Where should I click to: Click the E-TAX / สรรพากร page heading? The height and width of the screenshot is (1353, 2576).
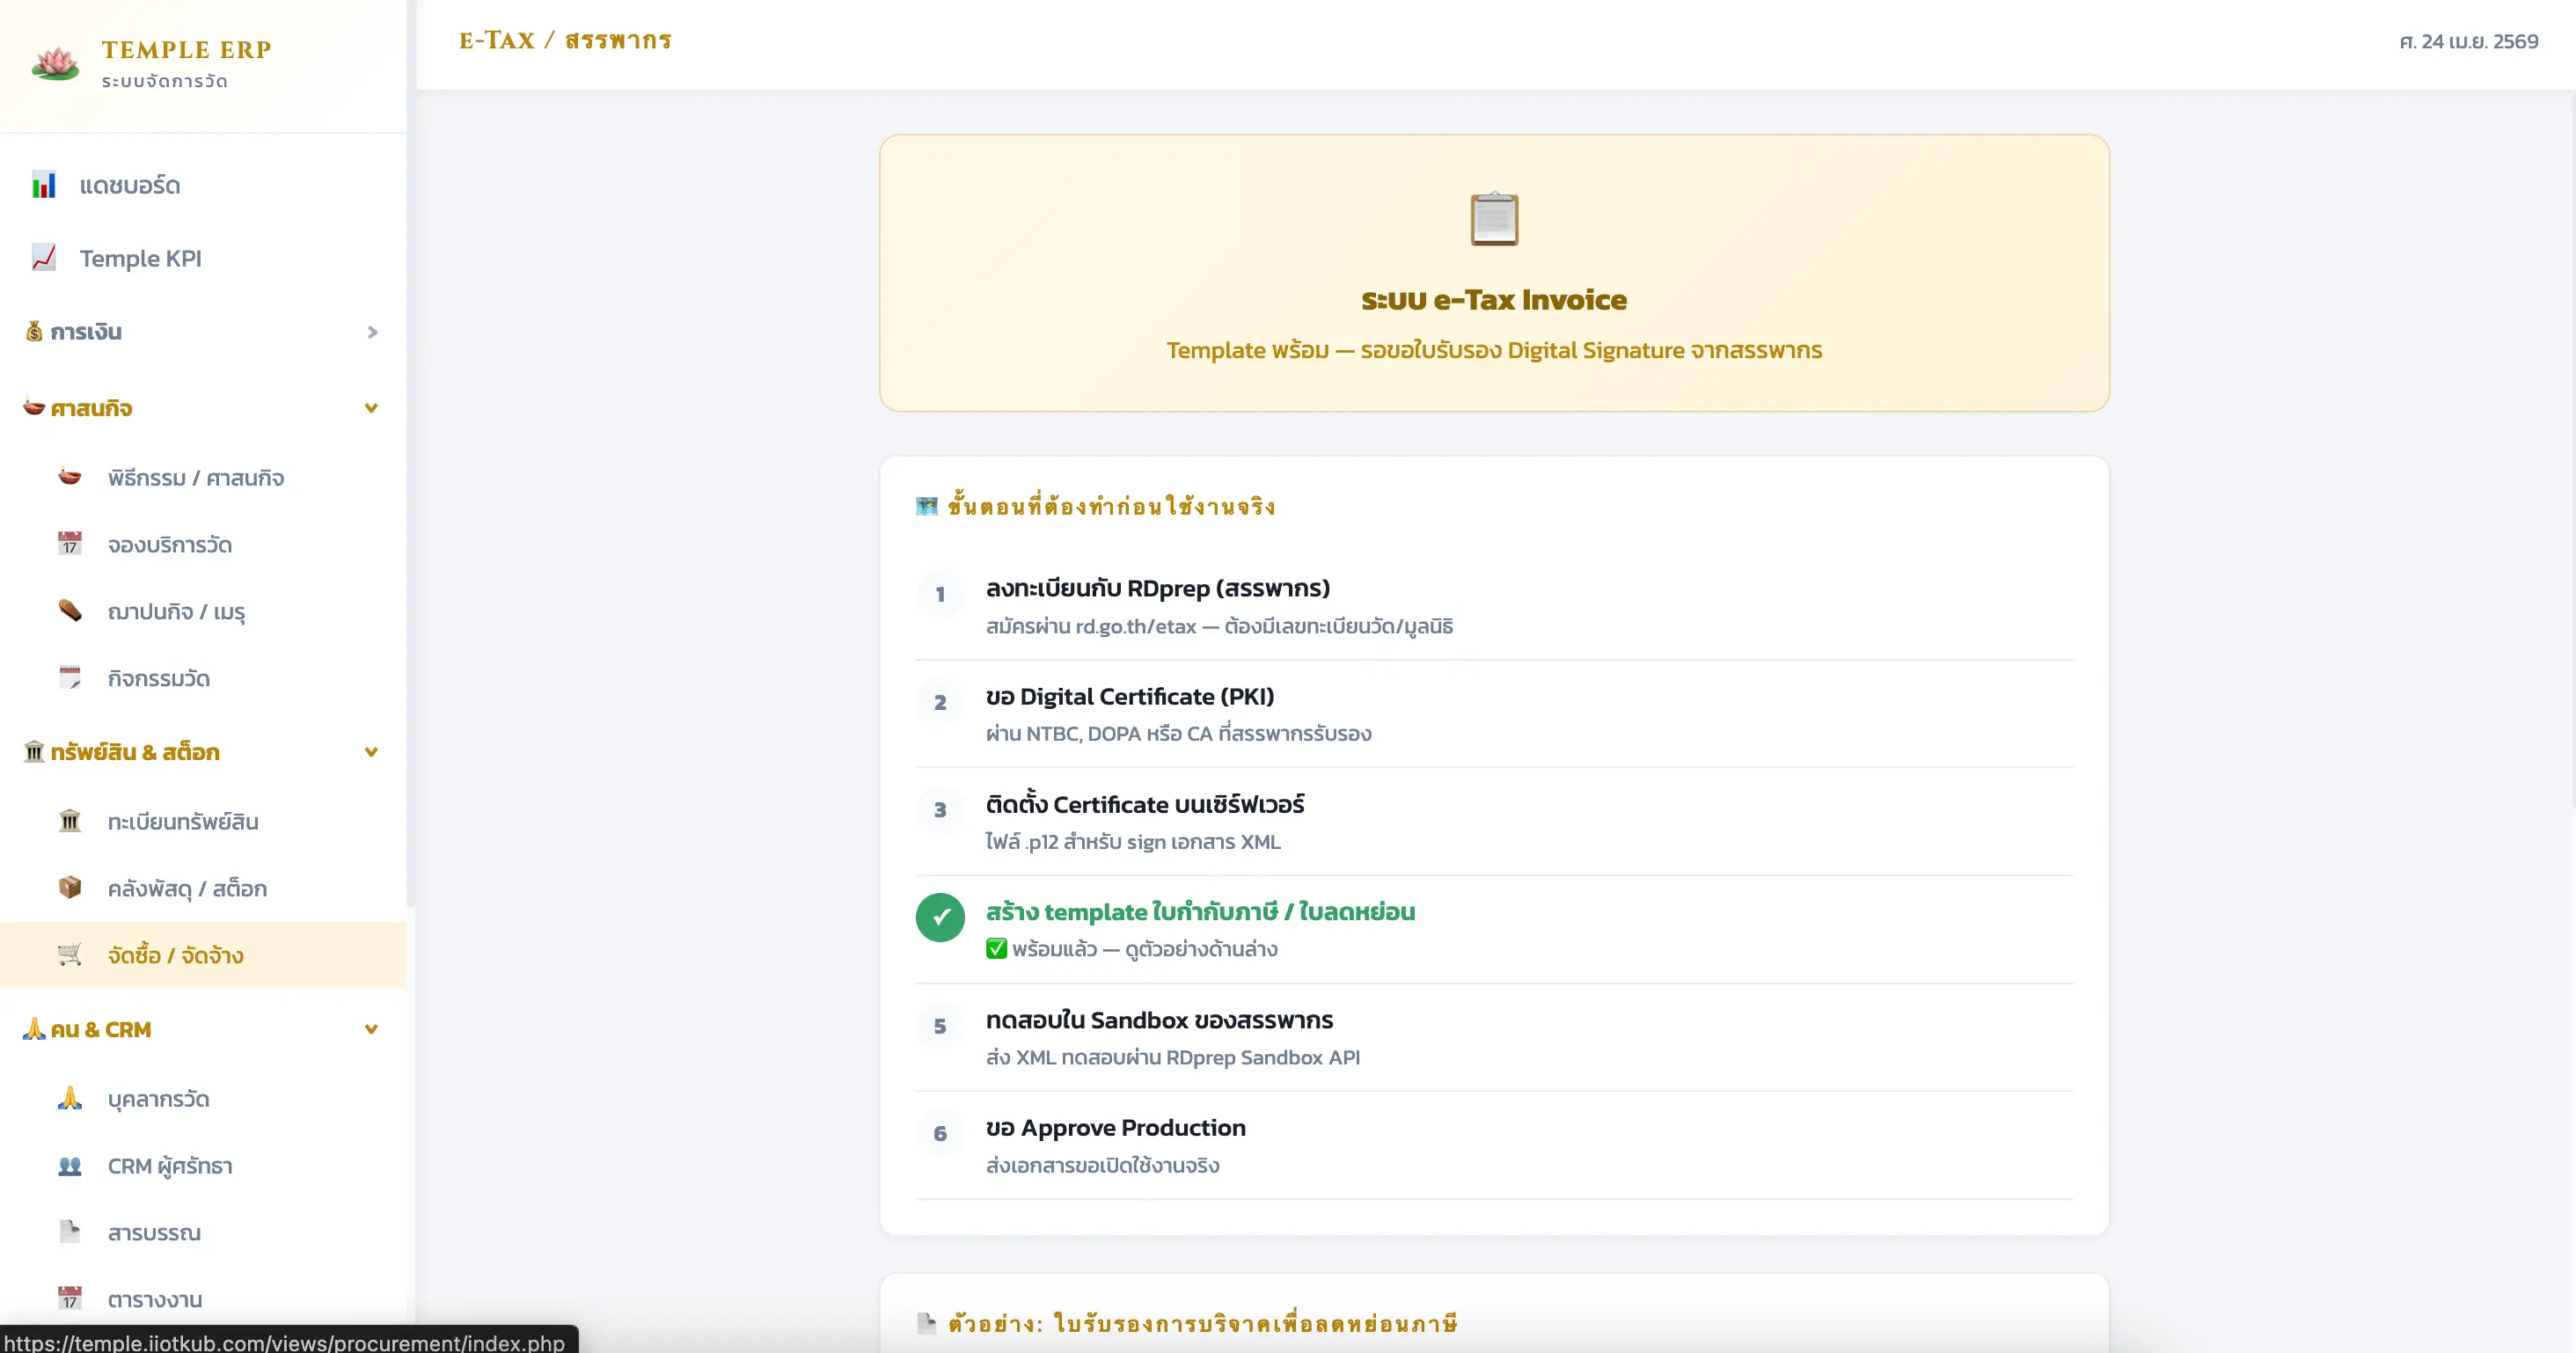[x=565, y=41]
